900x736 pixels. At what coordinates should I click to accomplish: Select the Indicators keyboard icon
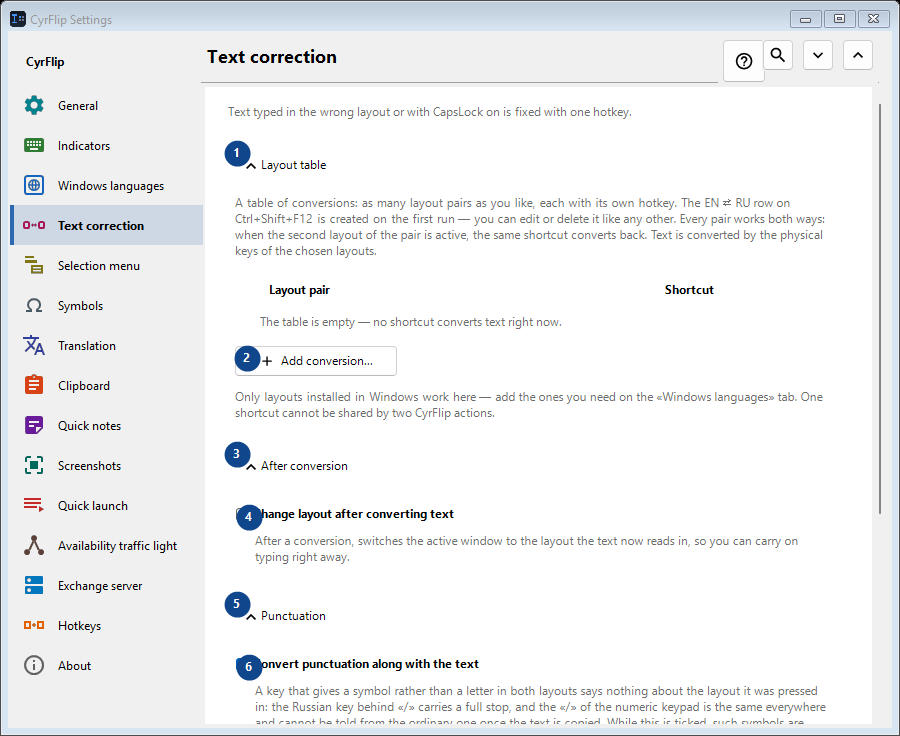click(x=34, y=145)
